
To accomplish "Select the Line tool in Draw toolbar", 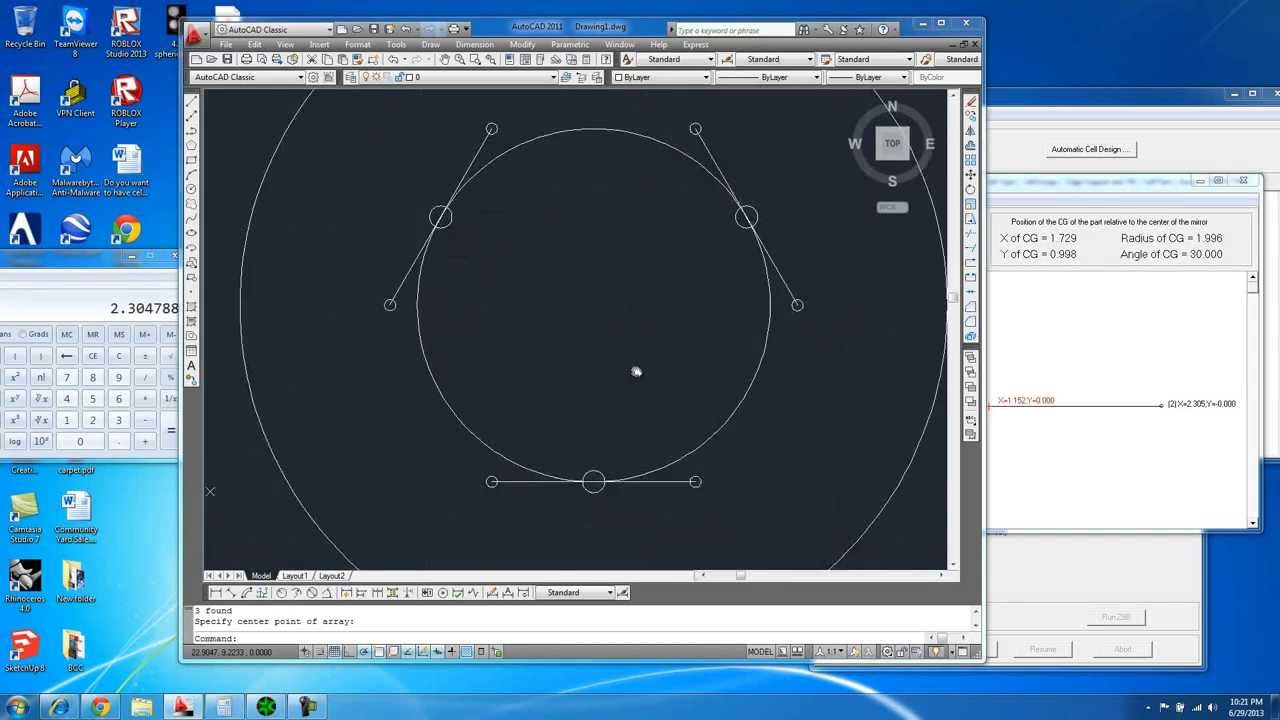I will click(191, 103).
